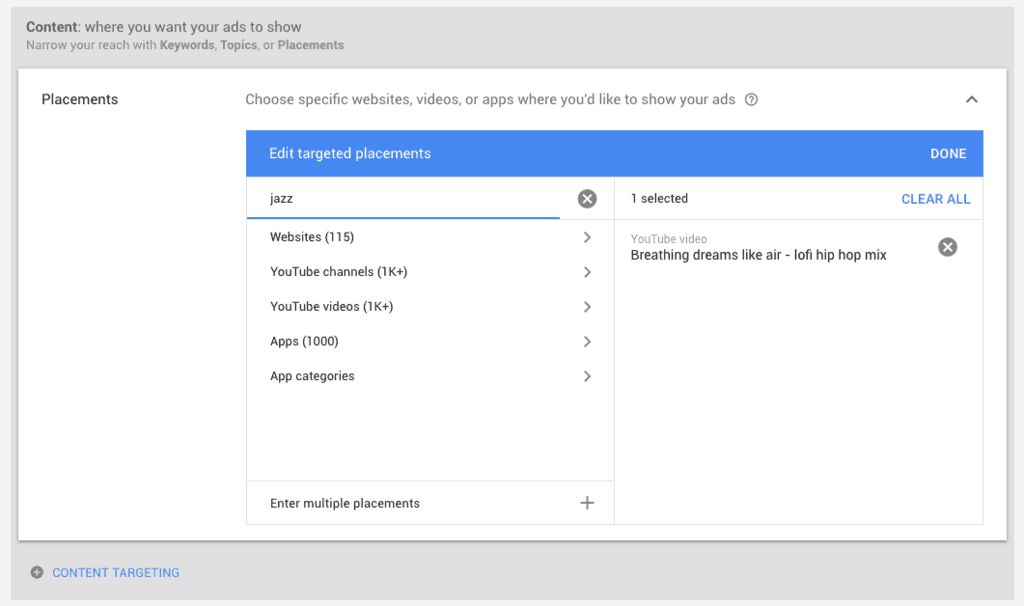Screen dimensions: 1024x606
Task: Select the Apps (1000) label
Action: [x=304, y=342]
